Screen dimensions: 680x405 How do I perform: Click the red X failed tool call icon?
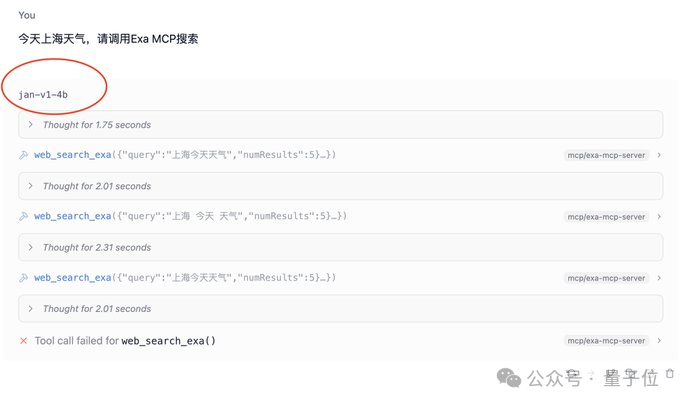pyautogui.click(x=23, y=341)
